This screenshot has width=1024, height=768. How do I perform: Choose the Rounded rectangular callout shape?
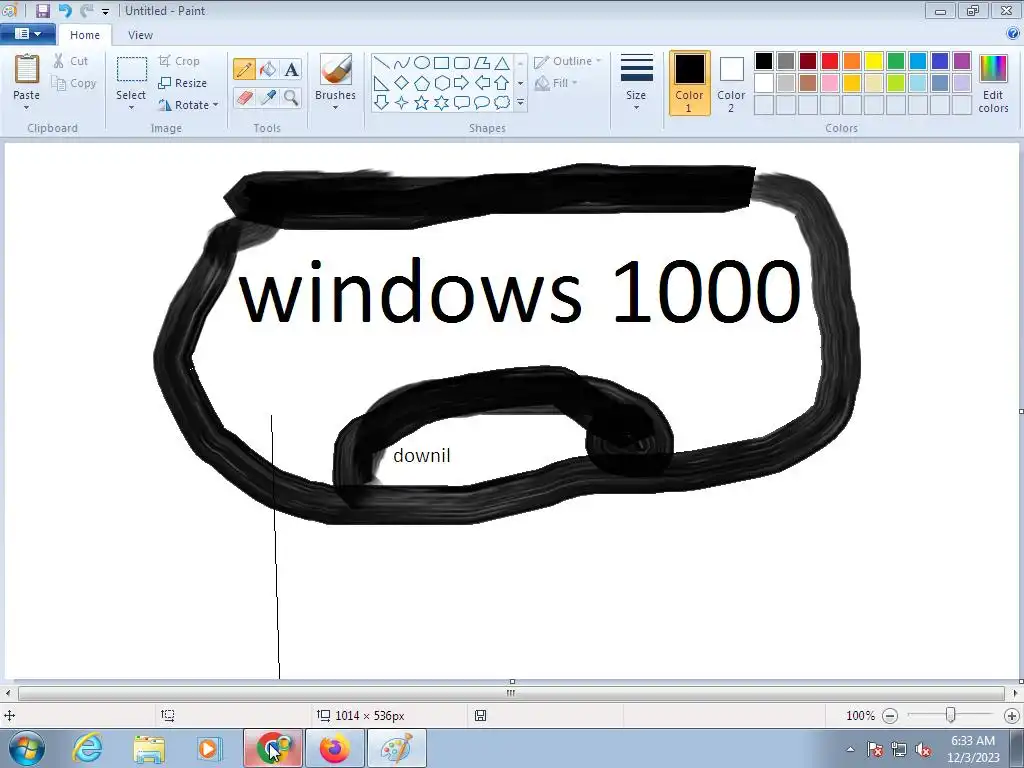[462, 103]
